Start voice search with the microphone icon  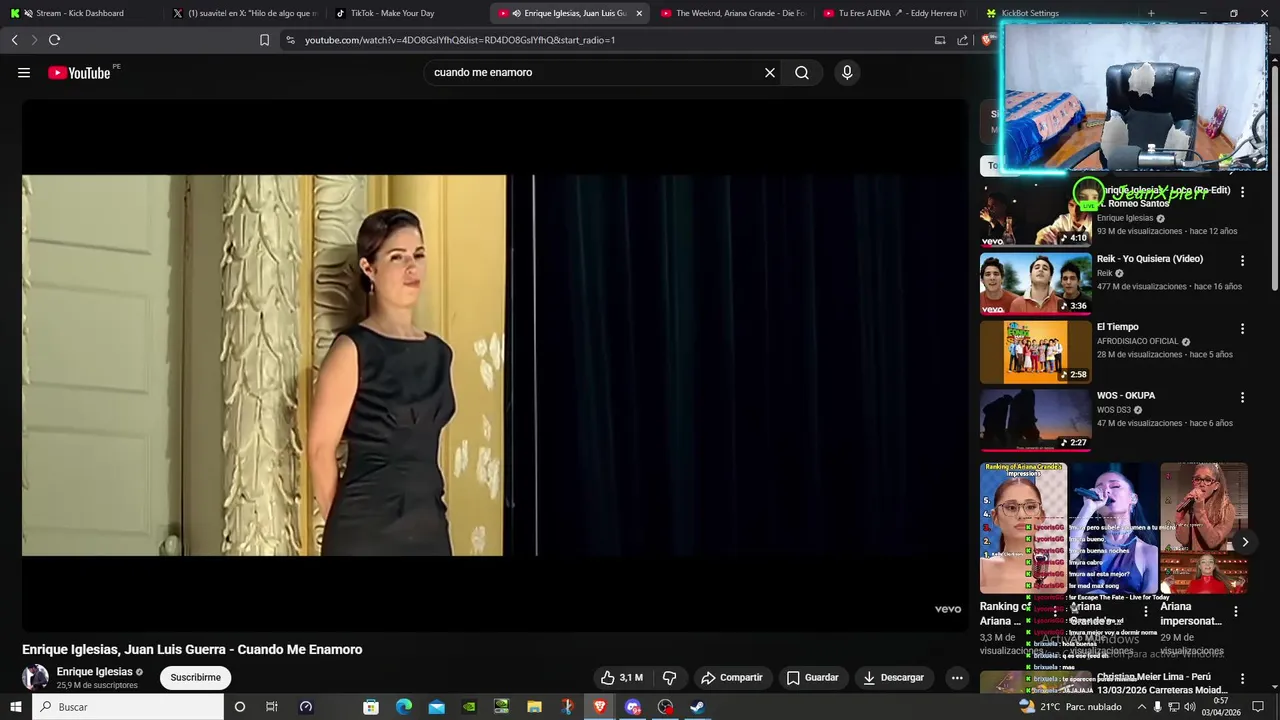pyautogui.click(x=847, y=73)
